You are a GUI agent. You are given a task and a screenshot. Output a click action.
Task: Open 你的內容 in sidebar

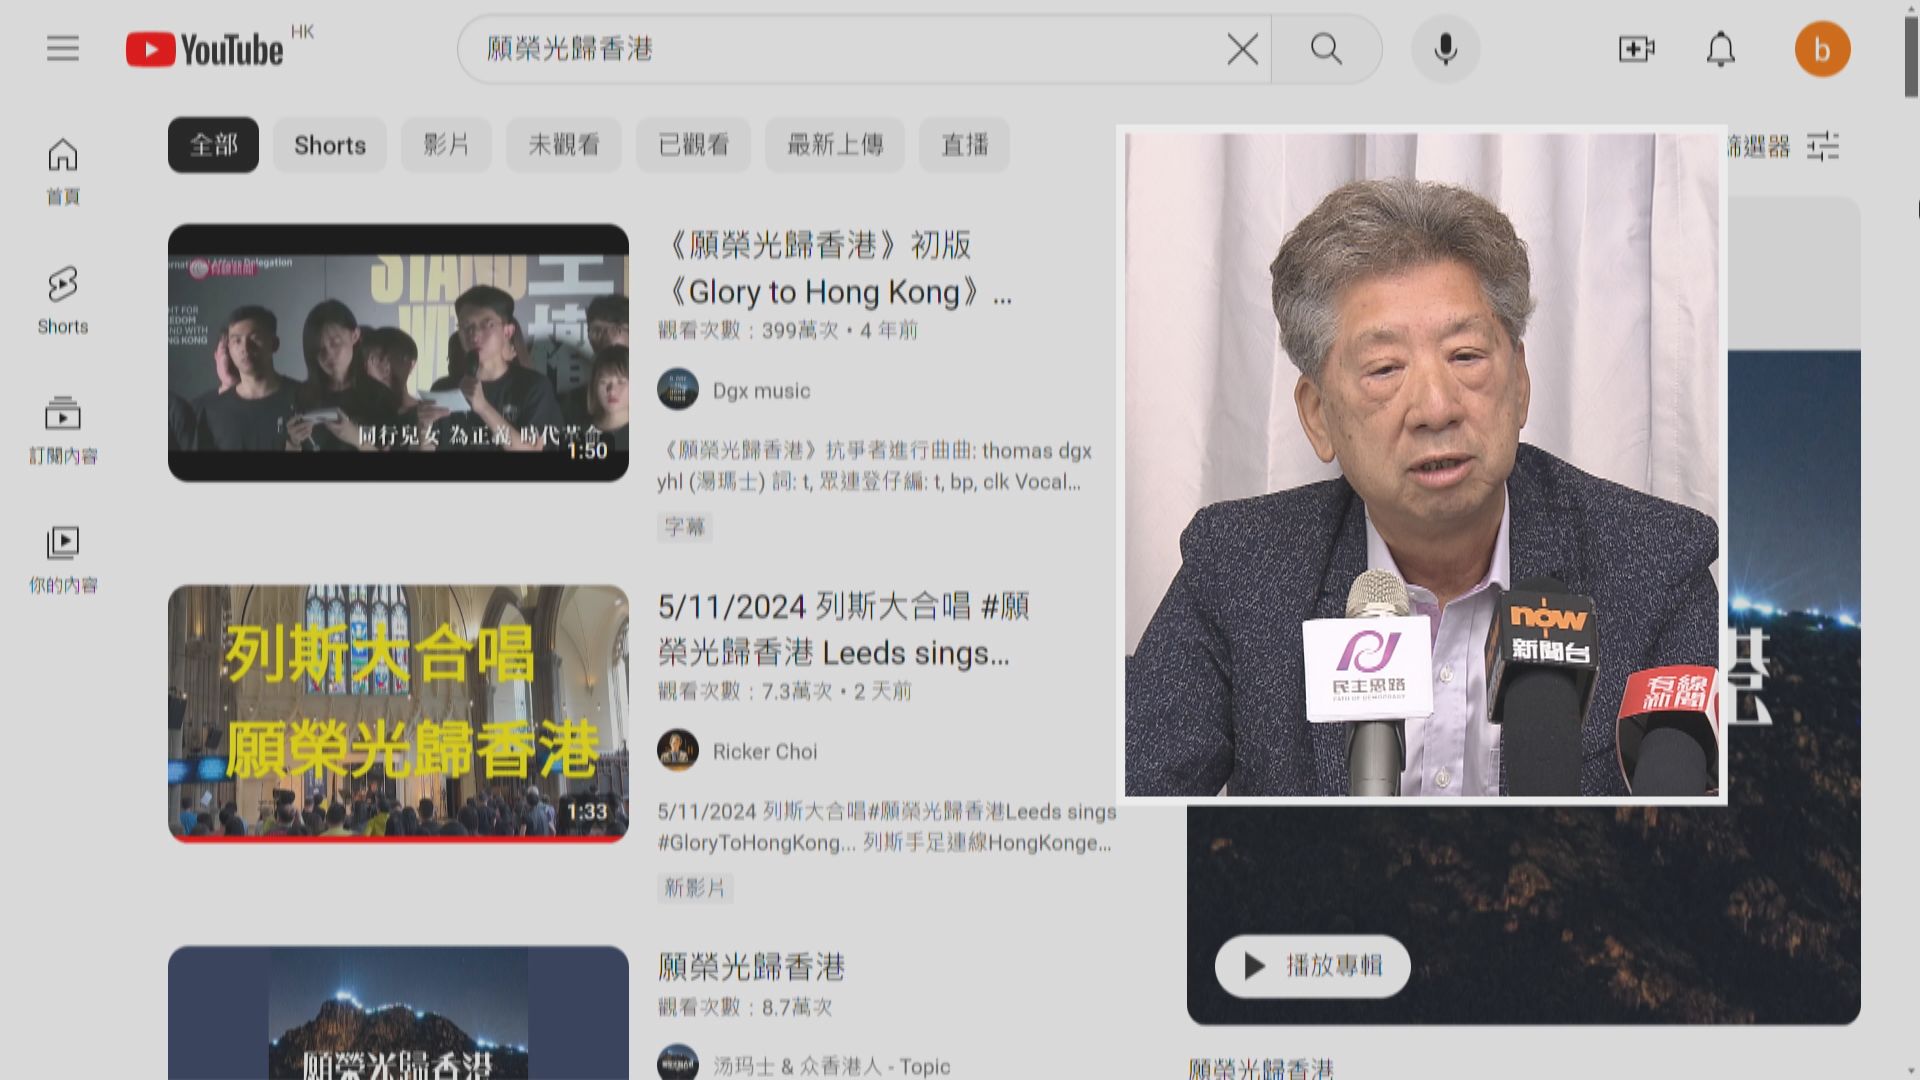click(x=63, y=560)
